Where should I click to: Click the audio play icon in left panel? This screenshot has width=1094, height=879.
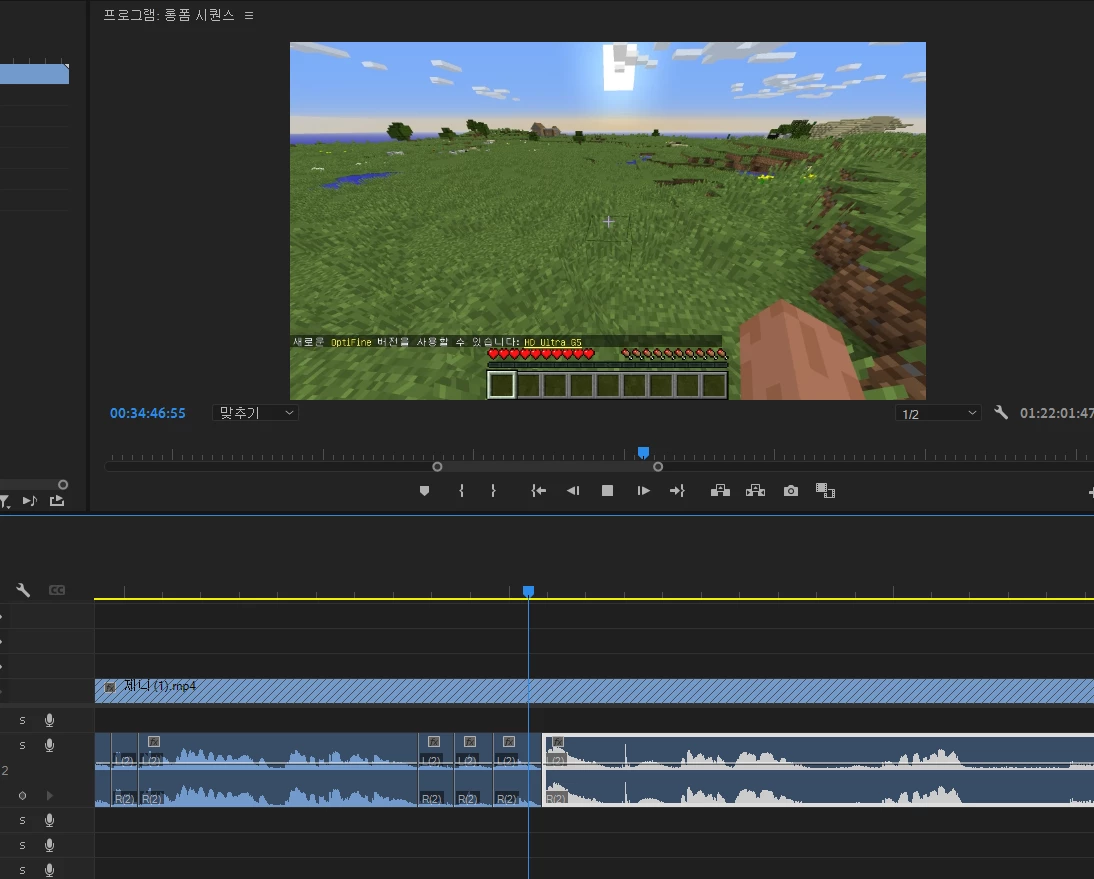point(29,501)
